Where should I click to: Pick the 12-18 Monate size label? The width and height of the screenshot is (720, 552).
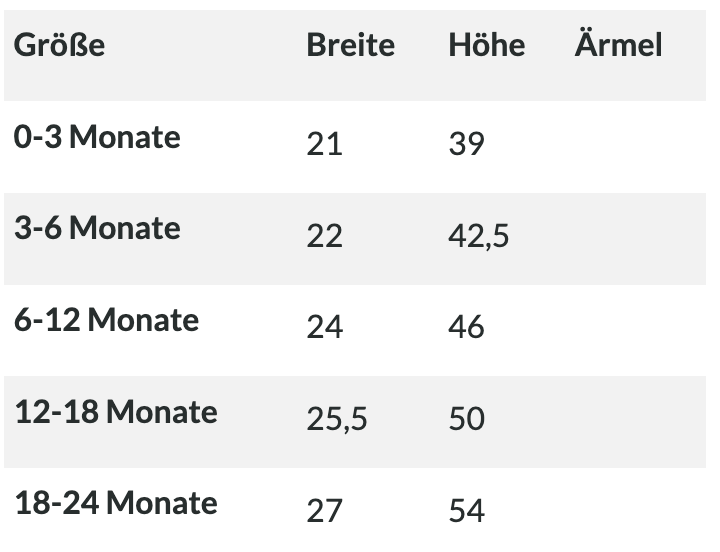(116, 412)
